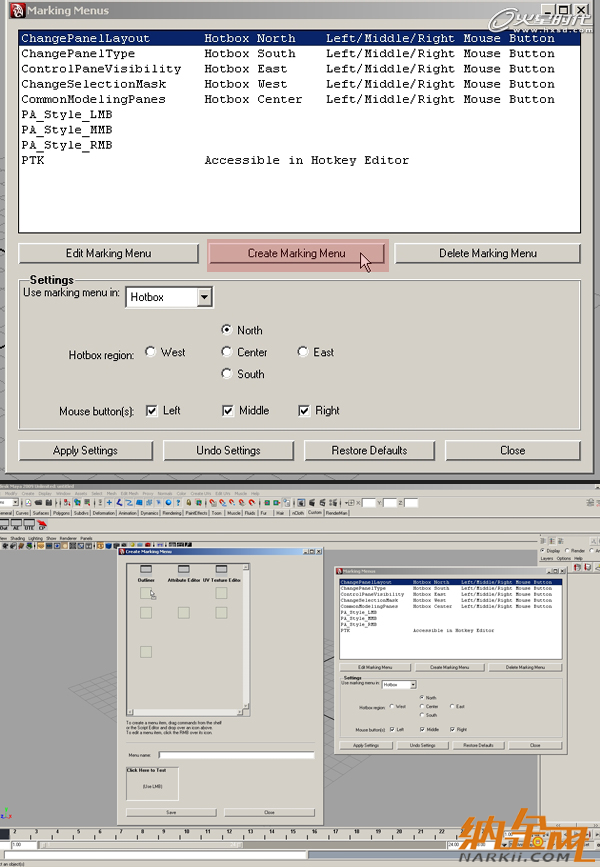The height and width of the screenshot is (867, 600).
Task: Open render settings icon in status line
Action: click(x=333, y=503)
